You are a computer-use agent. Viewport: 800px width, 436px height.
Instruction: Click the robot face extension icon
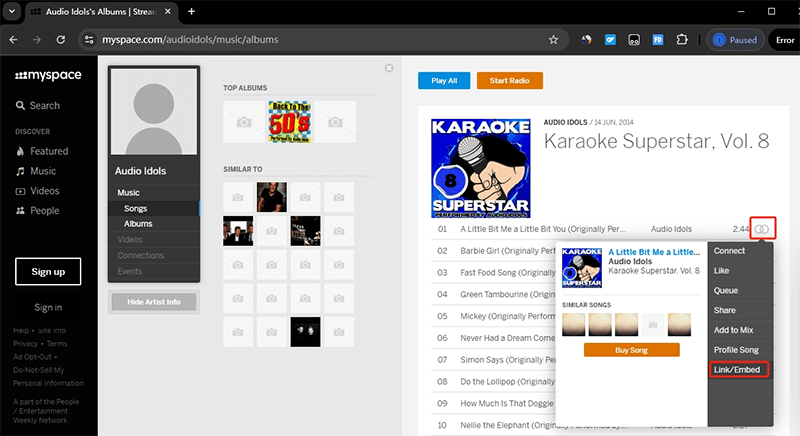click(634, 40)
